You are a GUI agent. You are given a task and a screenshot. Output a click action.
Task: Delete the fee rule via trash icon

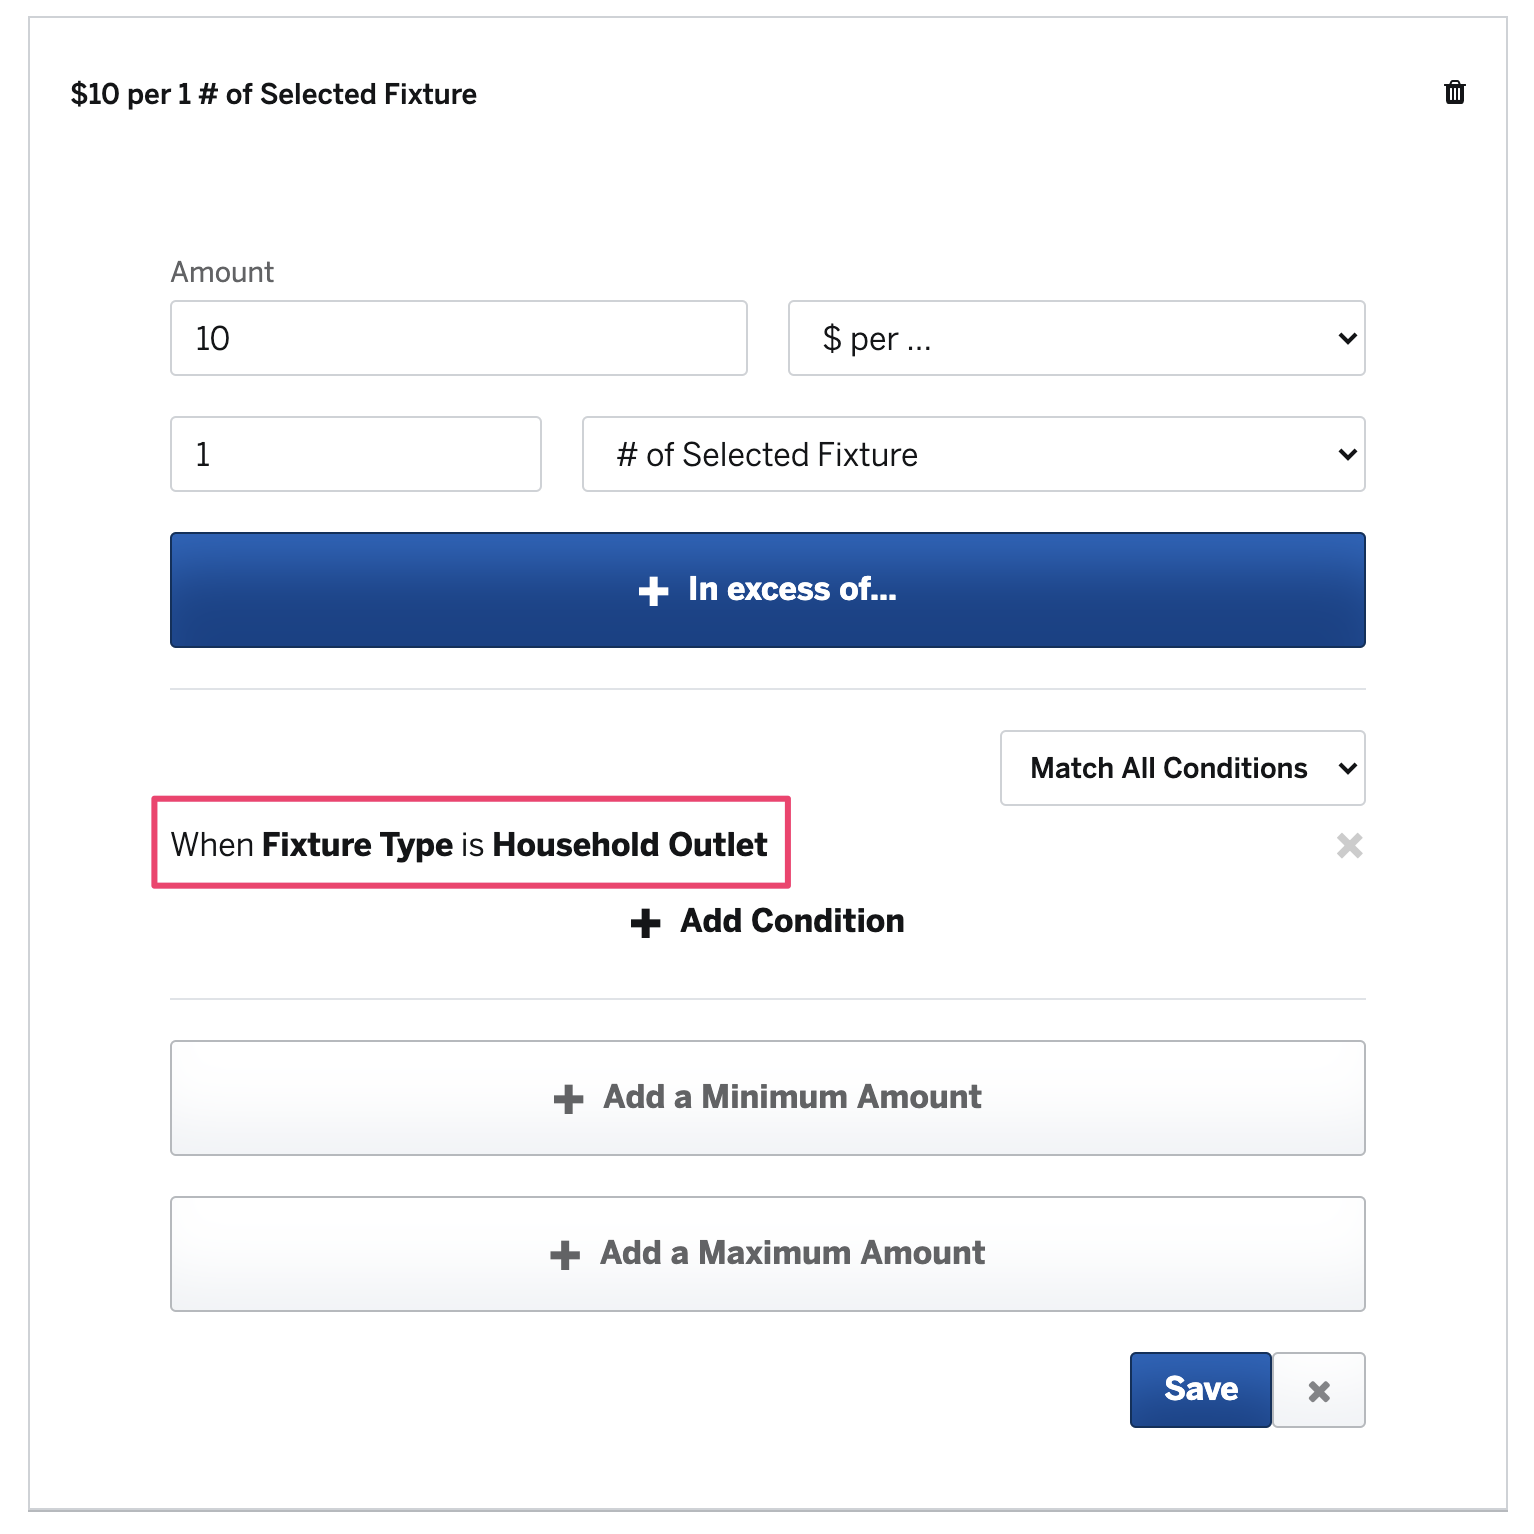[1455, 92]
